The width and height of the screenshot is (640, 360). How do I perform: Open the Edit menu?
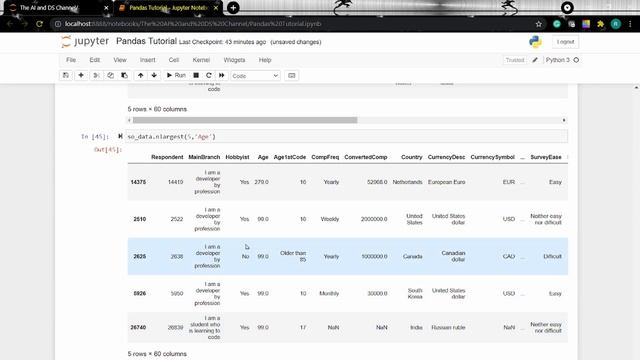95,60
